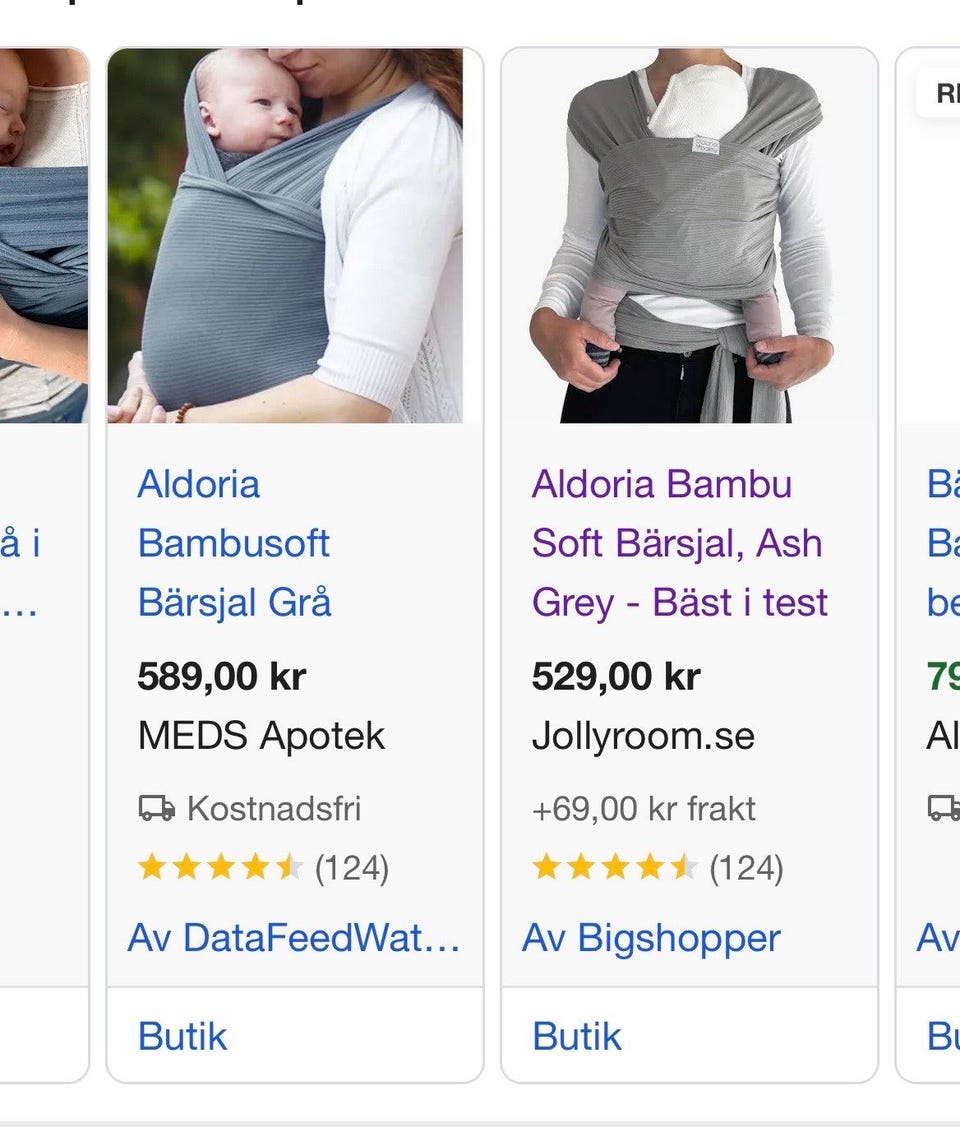The width and height of the screenshot is (960, 1127).
Task: Click the Kostnadsfri shipping label
Action: 274,808
